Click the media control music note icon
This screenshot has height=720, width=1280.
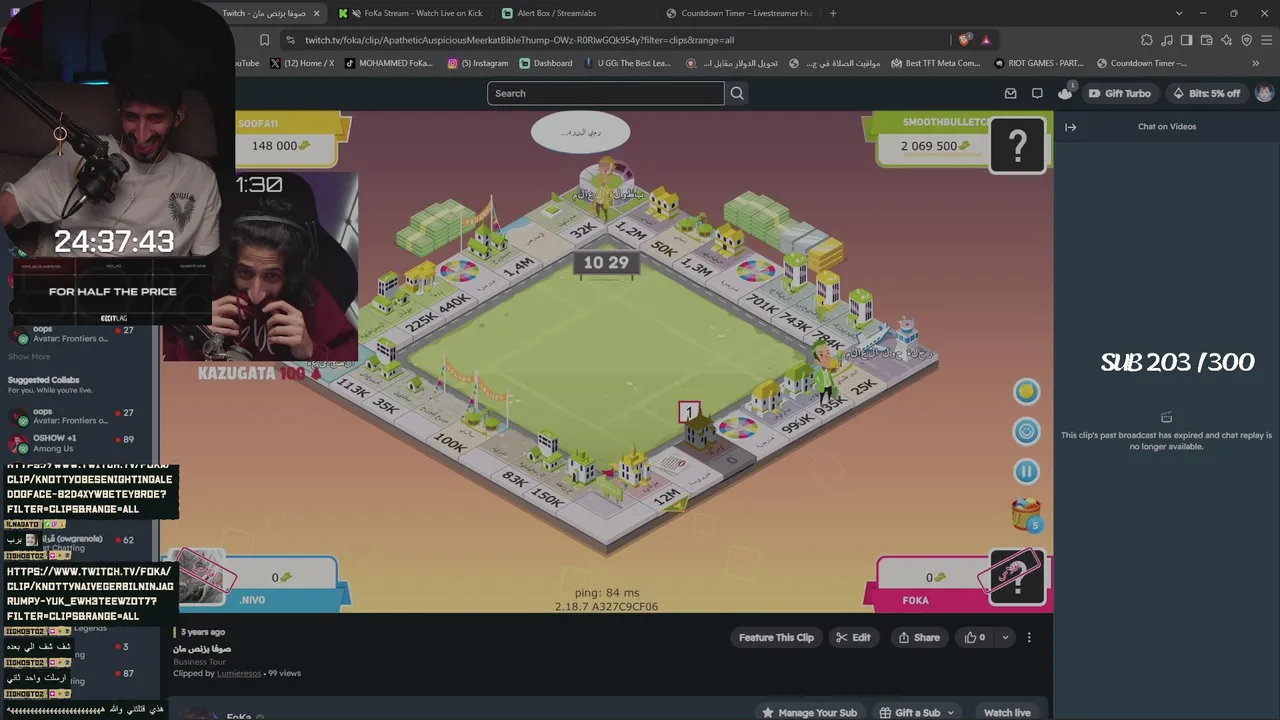click(1167, 40)
